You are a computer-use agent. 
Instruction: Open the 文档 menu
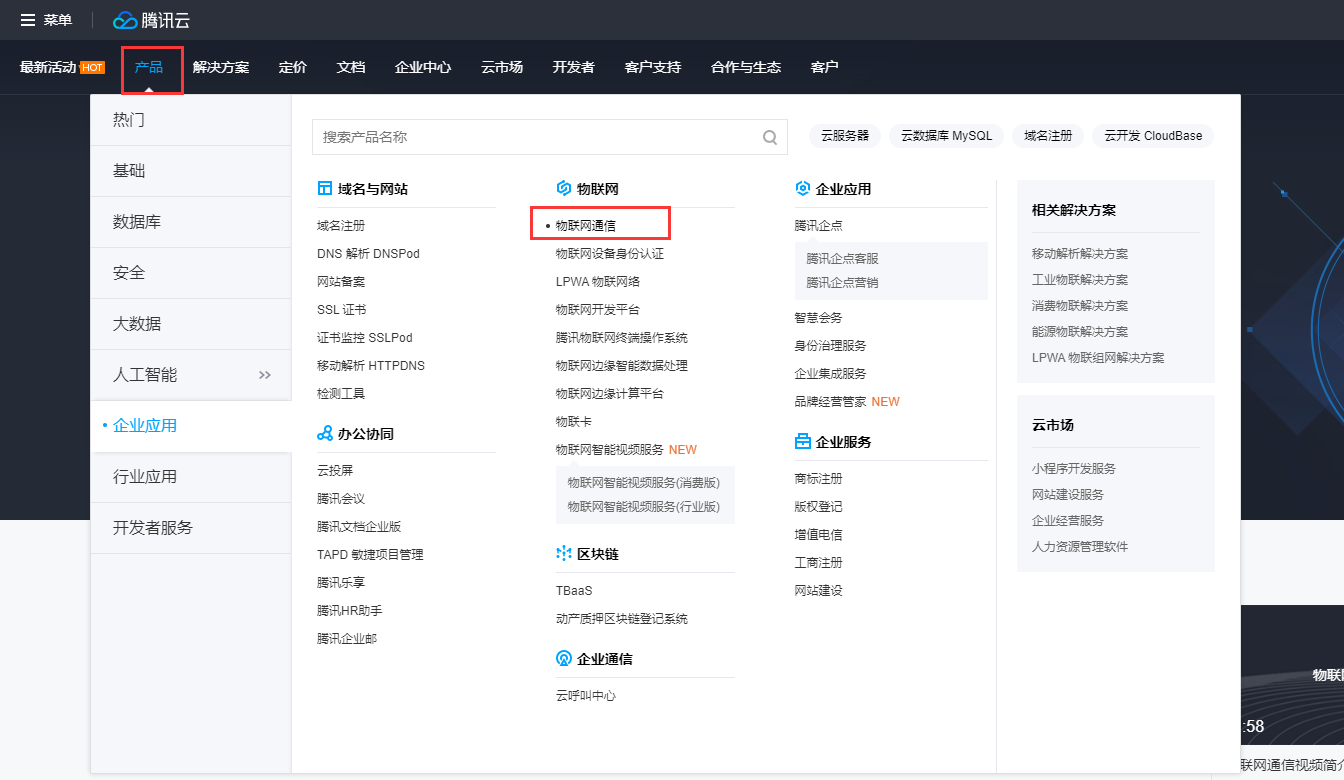pos(350,67)
